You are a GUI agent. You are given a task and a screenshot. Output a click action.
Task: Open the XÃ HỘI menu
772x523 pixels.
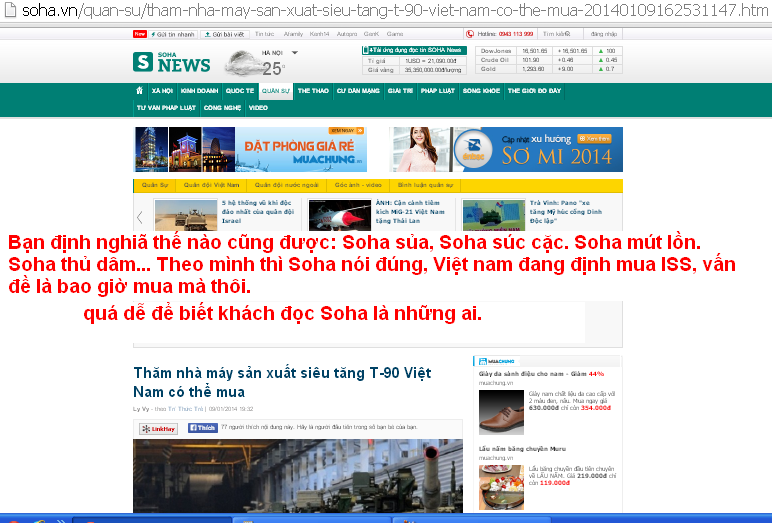[162, 91]
